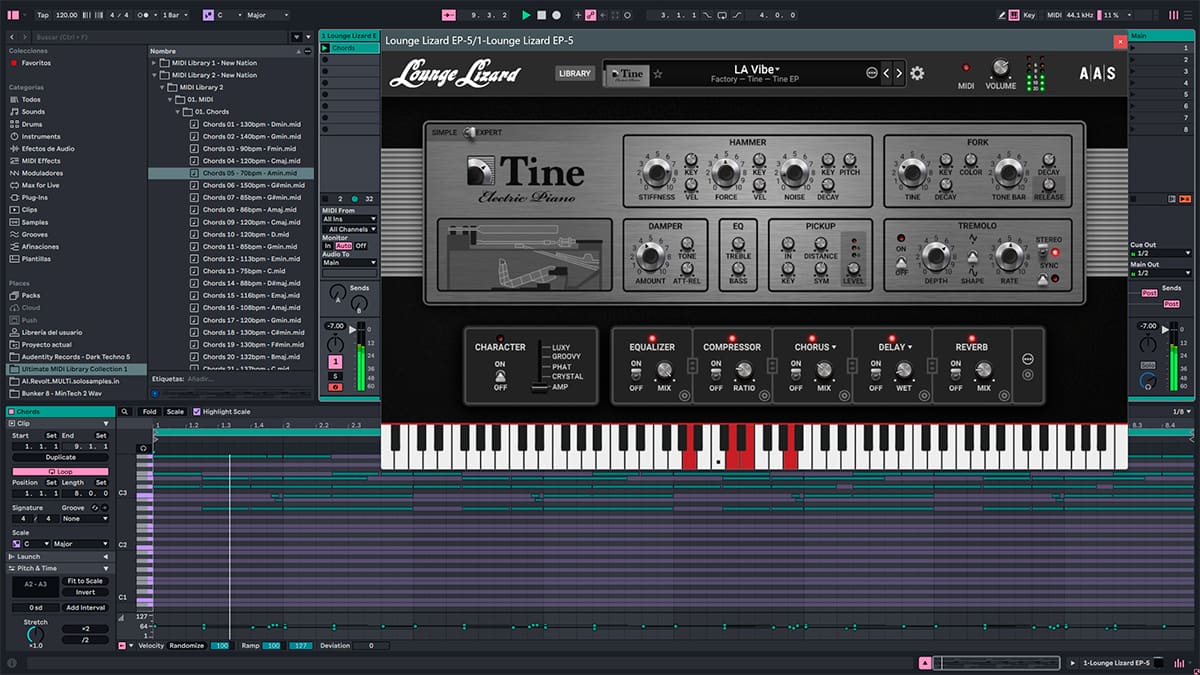This screenshot has height=675, width=1200.
Task: Toggle the metronome icon beside time signature
Action: pyautogui.click(x=143, y=15)
